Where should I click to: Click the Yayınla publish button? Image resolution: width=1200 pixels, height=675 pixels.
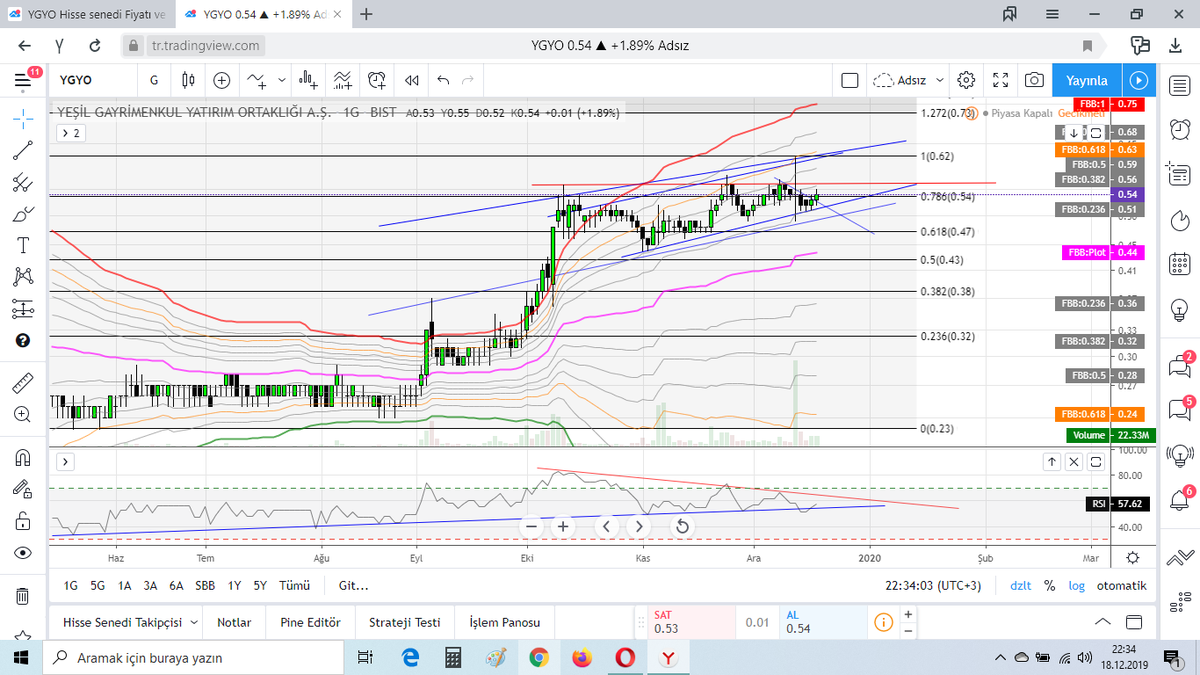coord(1087,80)
